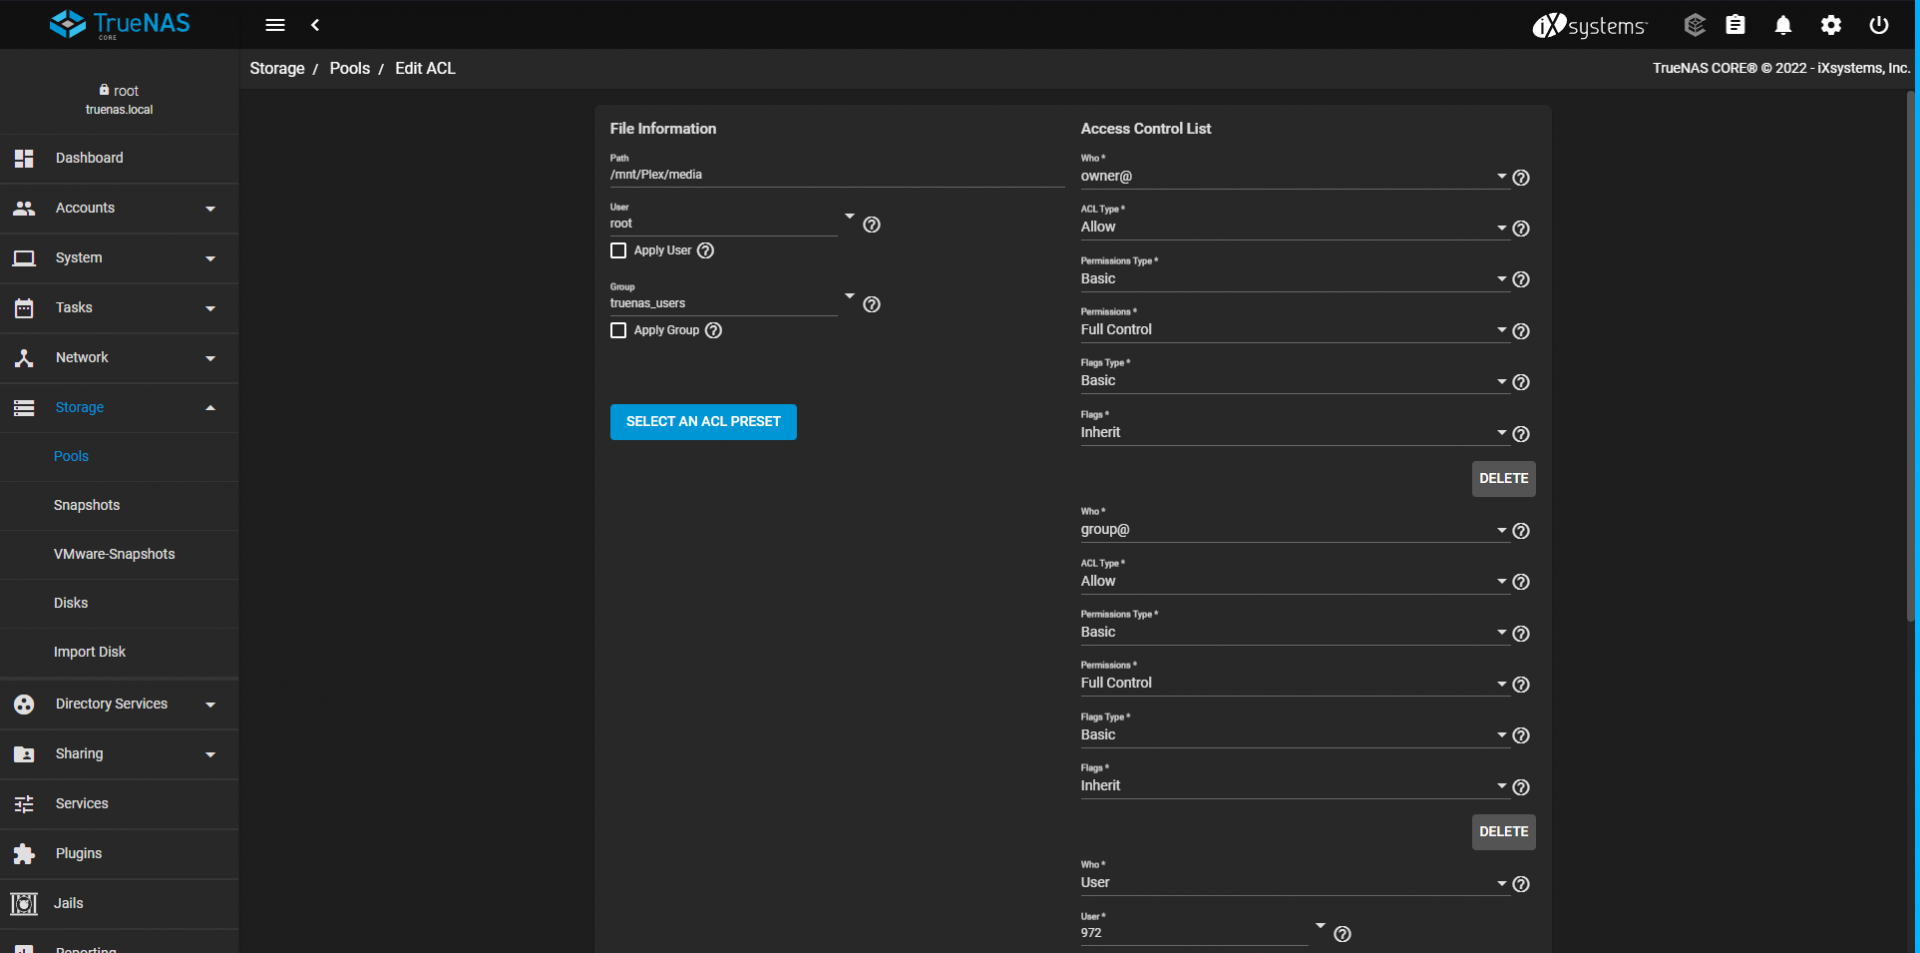The width and height of the screenshot is (1920, 953).
Task: Toggle the hamburger sidebar menu
Action: click(275, 25)
